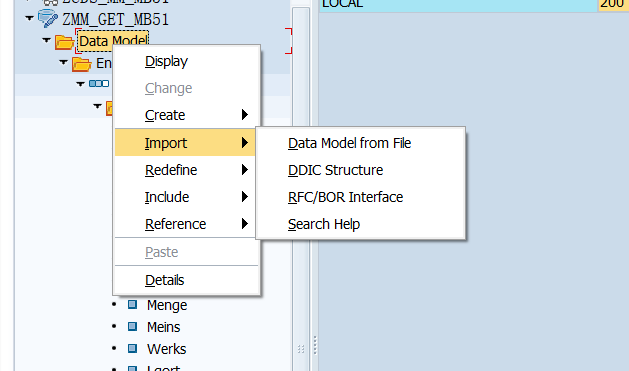Open the Include submenu

tap(187, 197)
